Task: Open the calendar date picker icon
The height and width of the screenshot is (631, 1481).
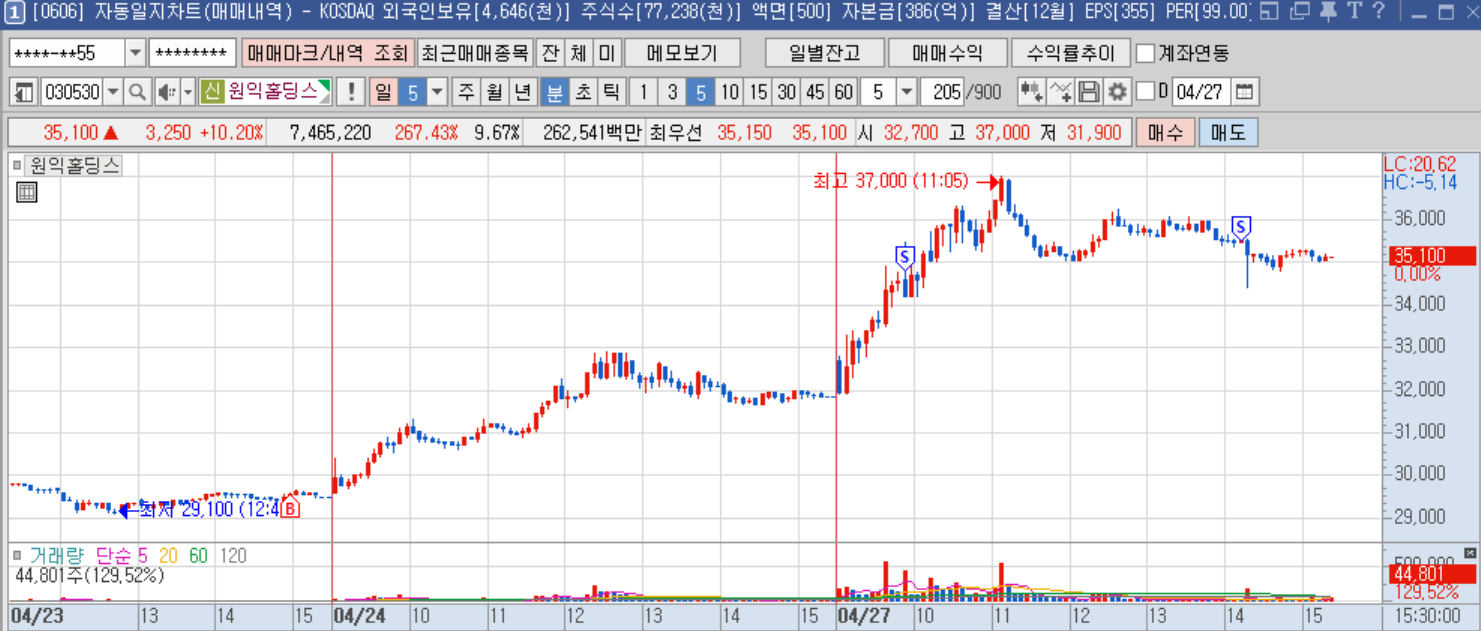Action: pyautogui.click(x=1244, y=92)
